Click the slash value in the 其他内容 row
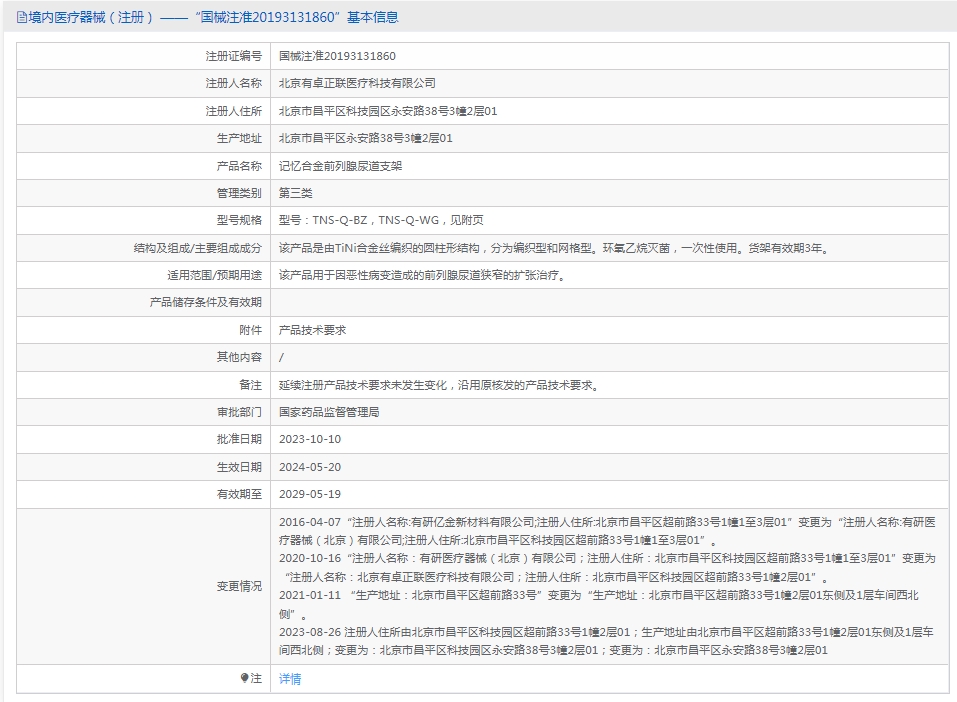Screen dimensions: 957x702 tap(281, 358)
